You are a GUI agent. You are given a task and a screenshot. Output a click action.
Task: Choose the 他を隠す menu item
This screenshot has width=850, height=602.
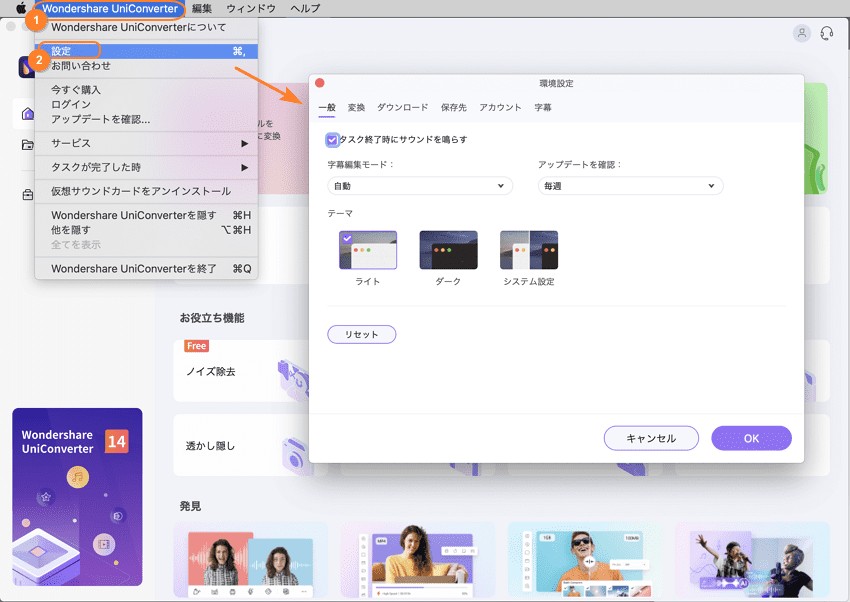pos(146,230)
